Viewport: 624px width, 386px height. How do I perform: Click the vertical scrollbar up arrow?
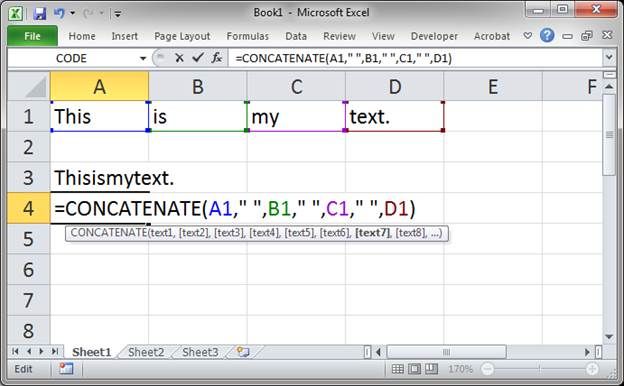click(x=609, y=86)
